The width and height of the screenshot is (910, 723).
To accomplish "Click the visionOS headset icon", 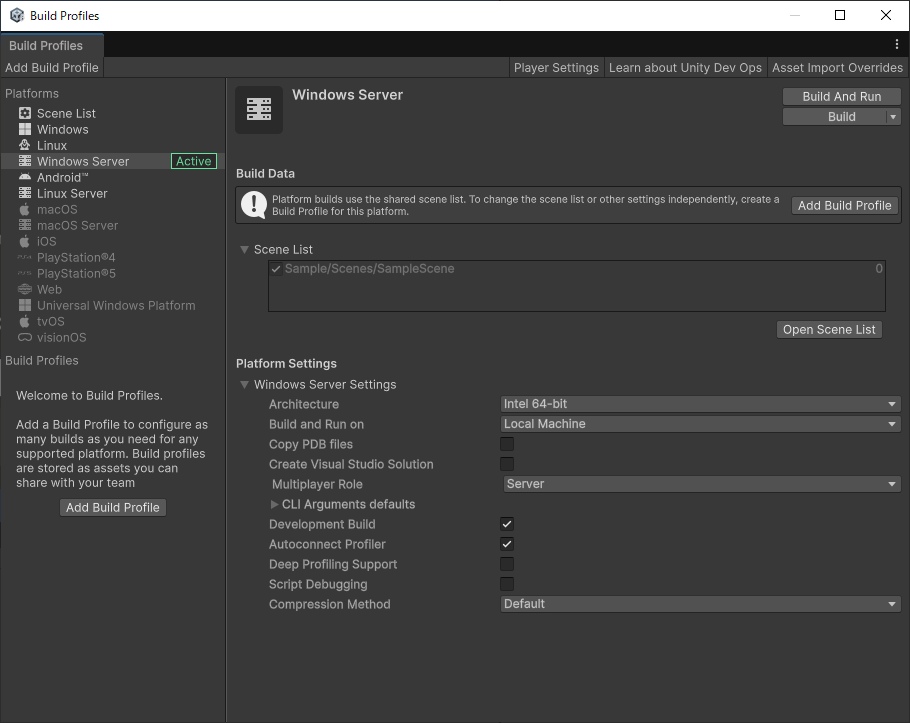I will (x=25, y=337).
